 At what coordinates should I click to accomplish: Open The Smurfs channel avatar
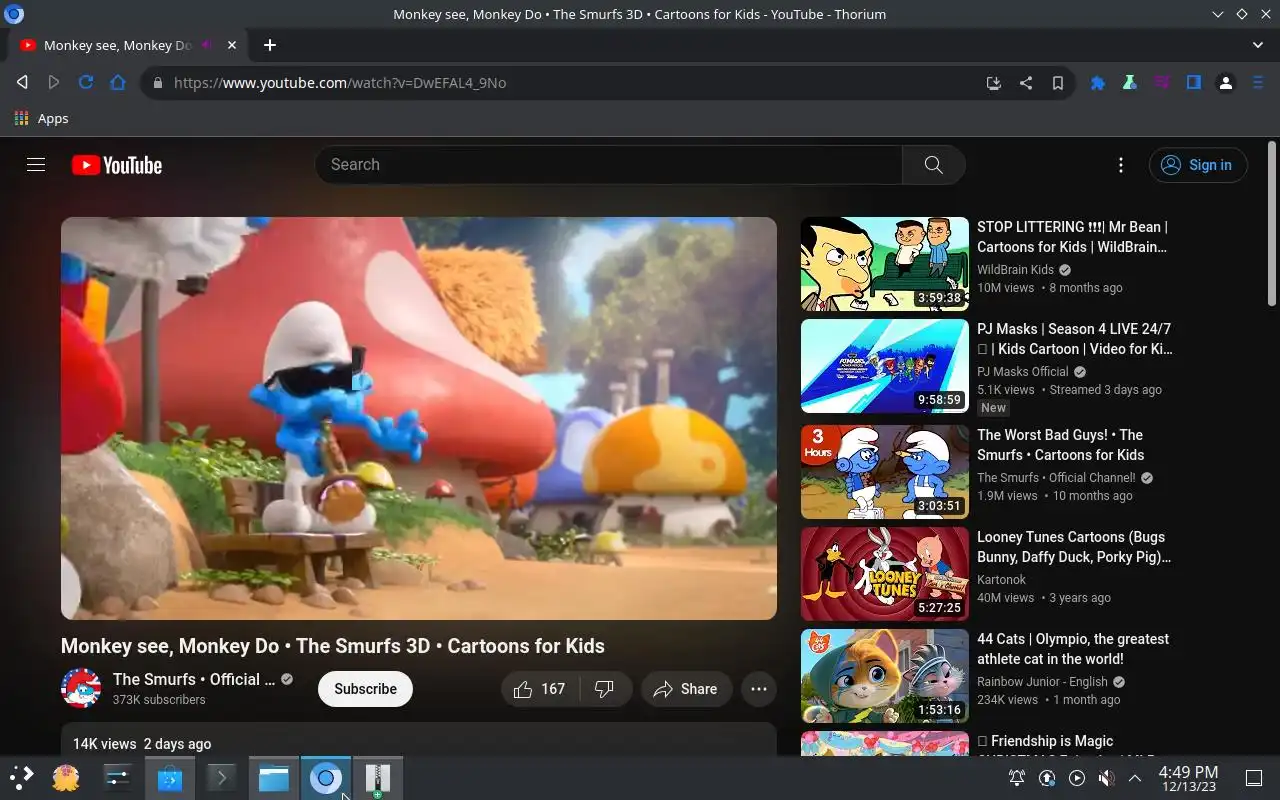[81, 689]
